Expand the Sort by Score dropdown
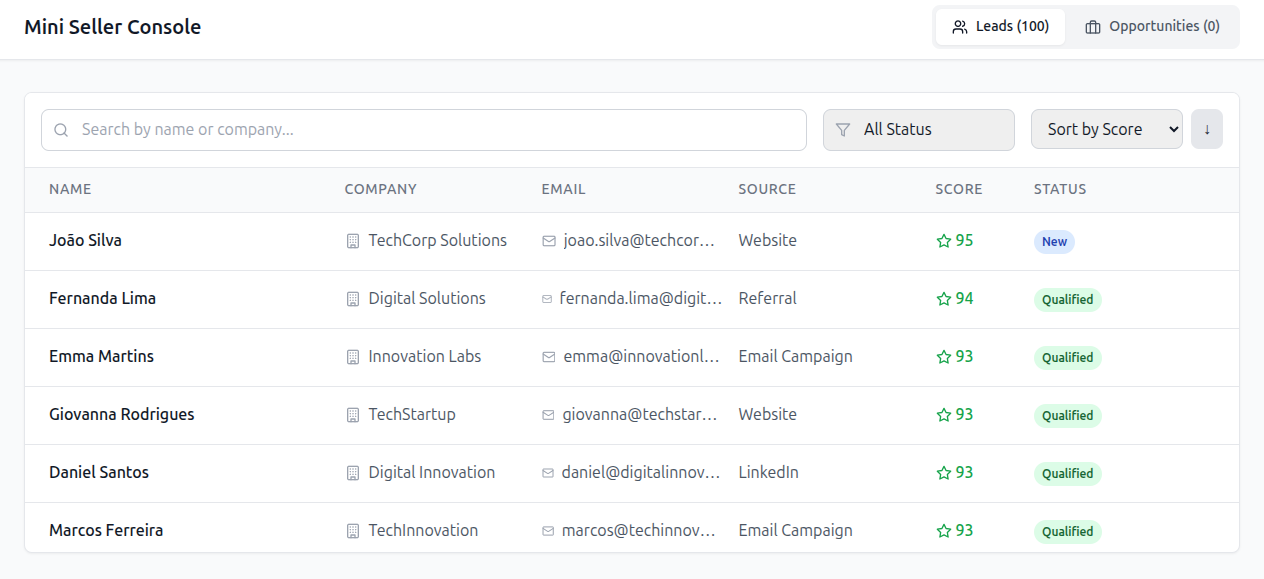Viewport: 1264px width, 579px height. (1106, 129)
